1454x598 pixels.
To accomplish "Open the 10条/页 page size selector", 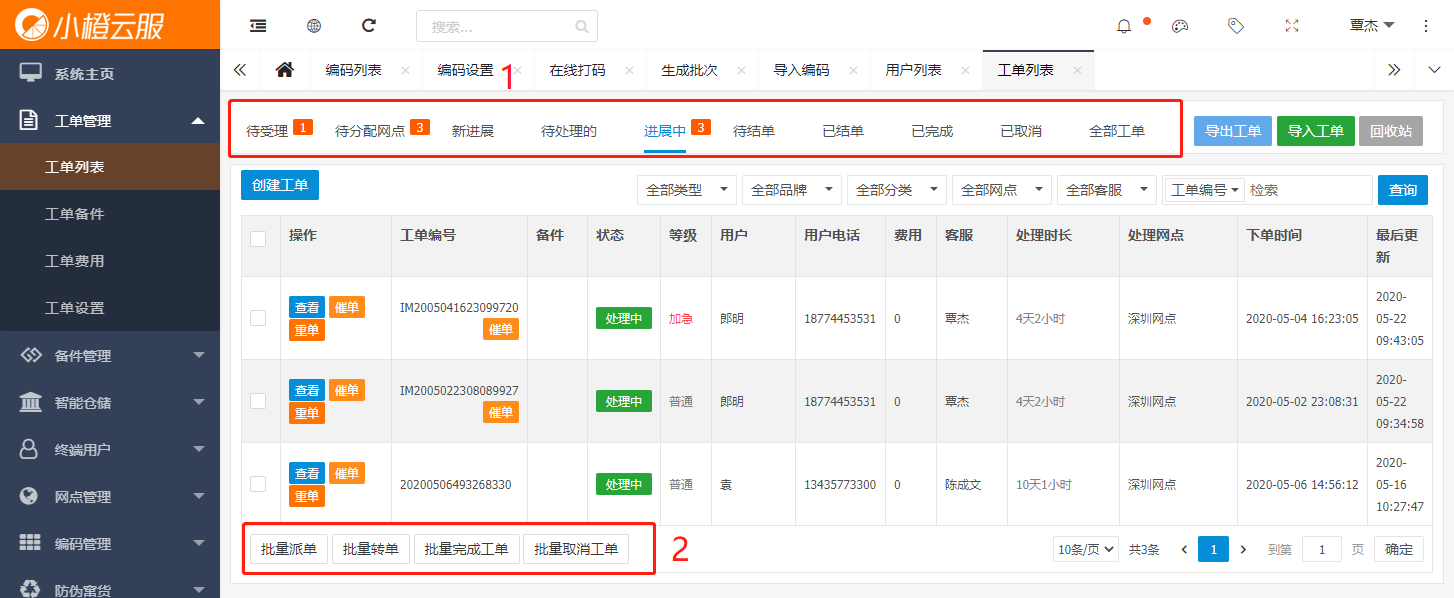I will point(1085,549).
